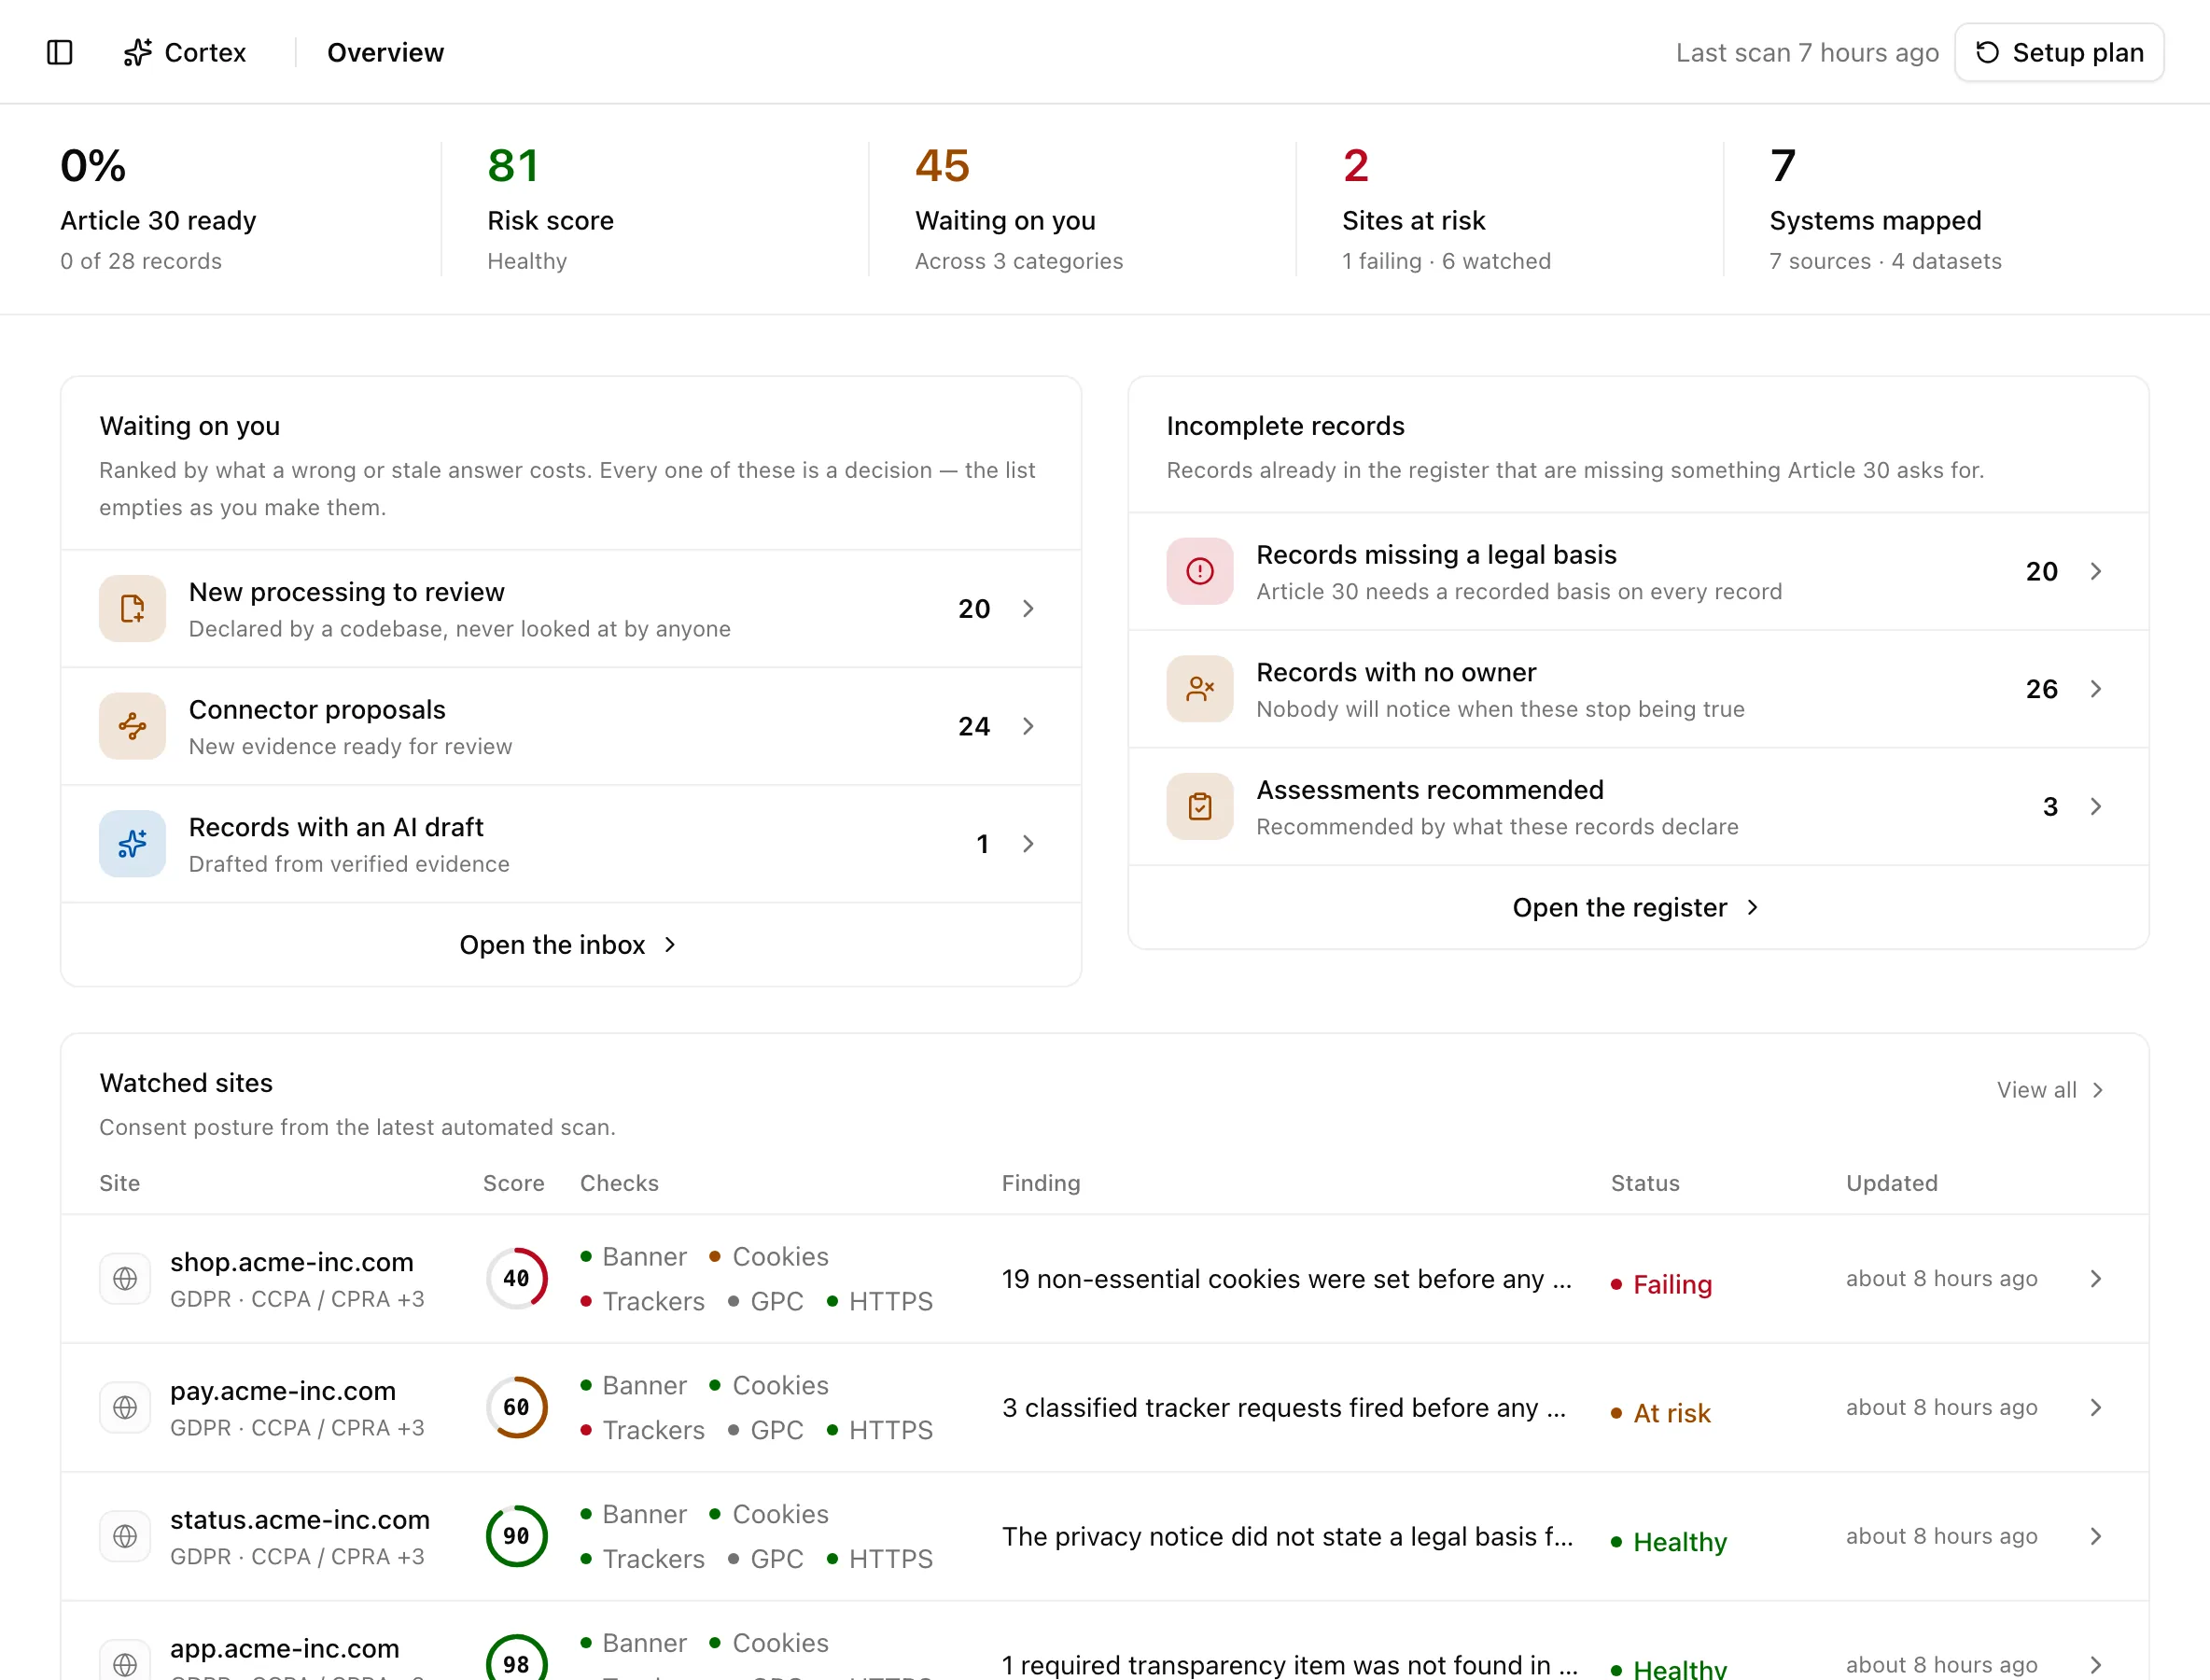The width and height of the screenshot is (2210, 1680).
Task: Click the New processing to review document icon
Action: pyautogui.click(x=132, y=608)
